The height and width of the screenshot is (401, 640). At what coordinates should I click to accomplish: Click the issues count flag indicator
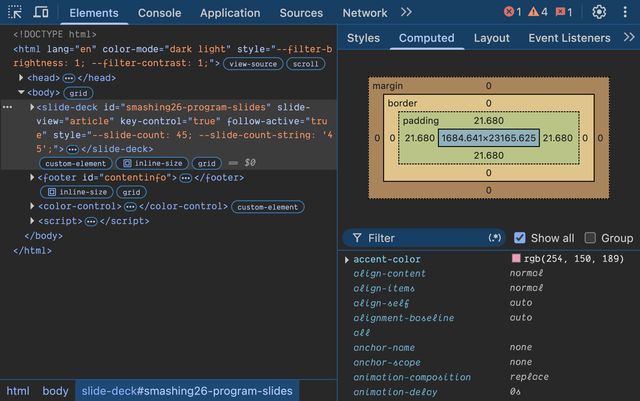(x=564, y=12)
